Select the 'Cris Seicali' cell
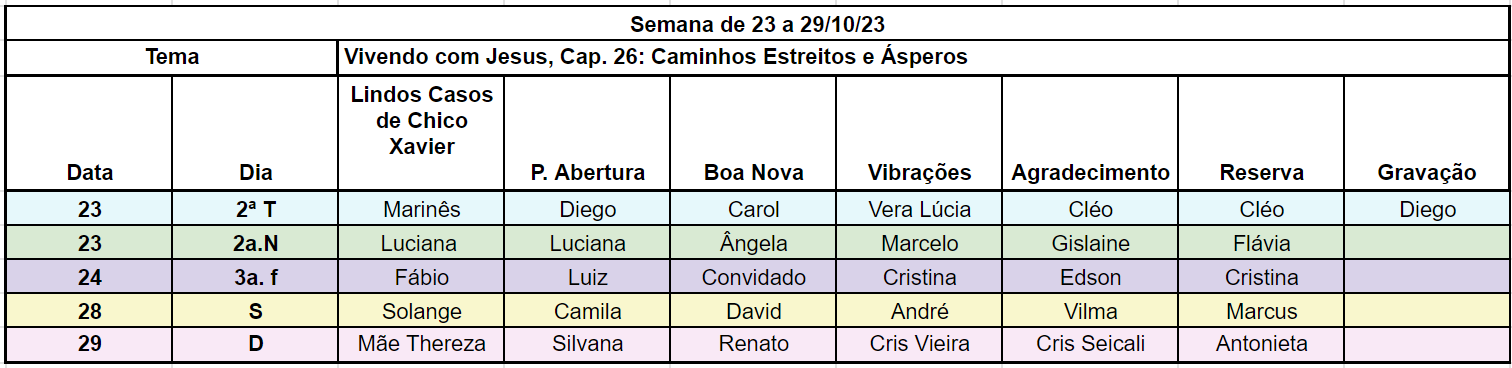The height and width of the screenshot is (368, 1512). 1090,344
